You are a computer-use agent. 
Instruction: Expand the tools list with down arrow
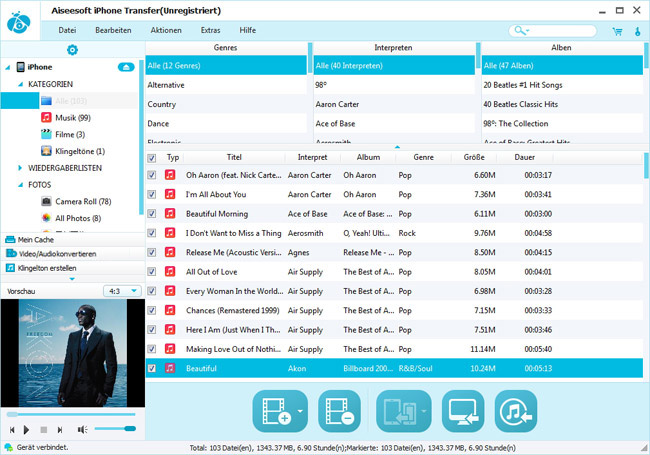[x=72, y=279]
